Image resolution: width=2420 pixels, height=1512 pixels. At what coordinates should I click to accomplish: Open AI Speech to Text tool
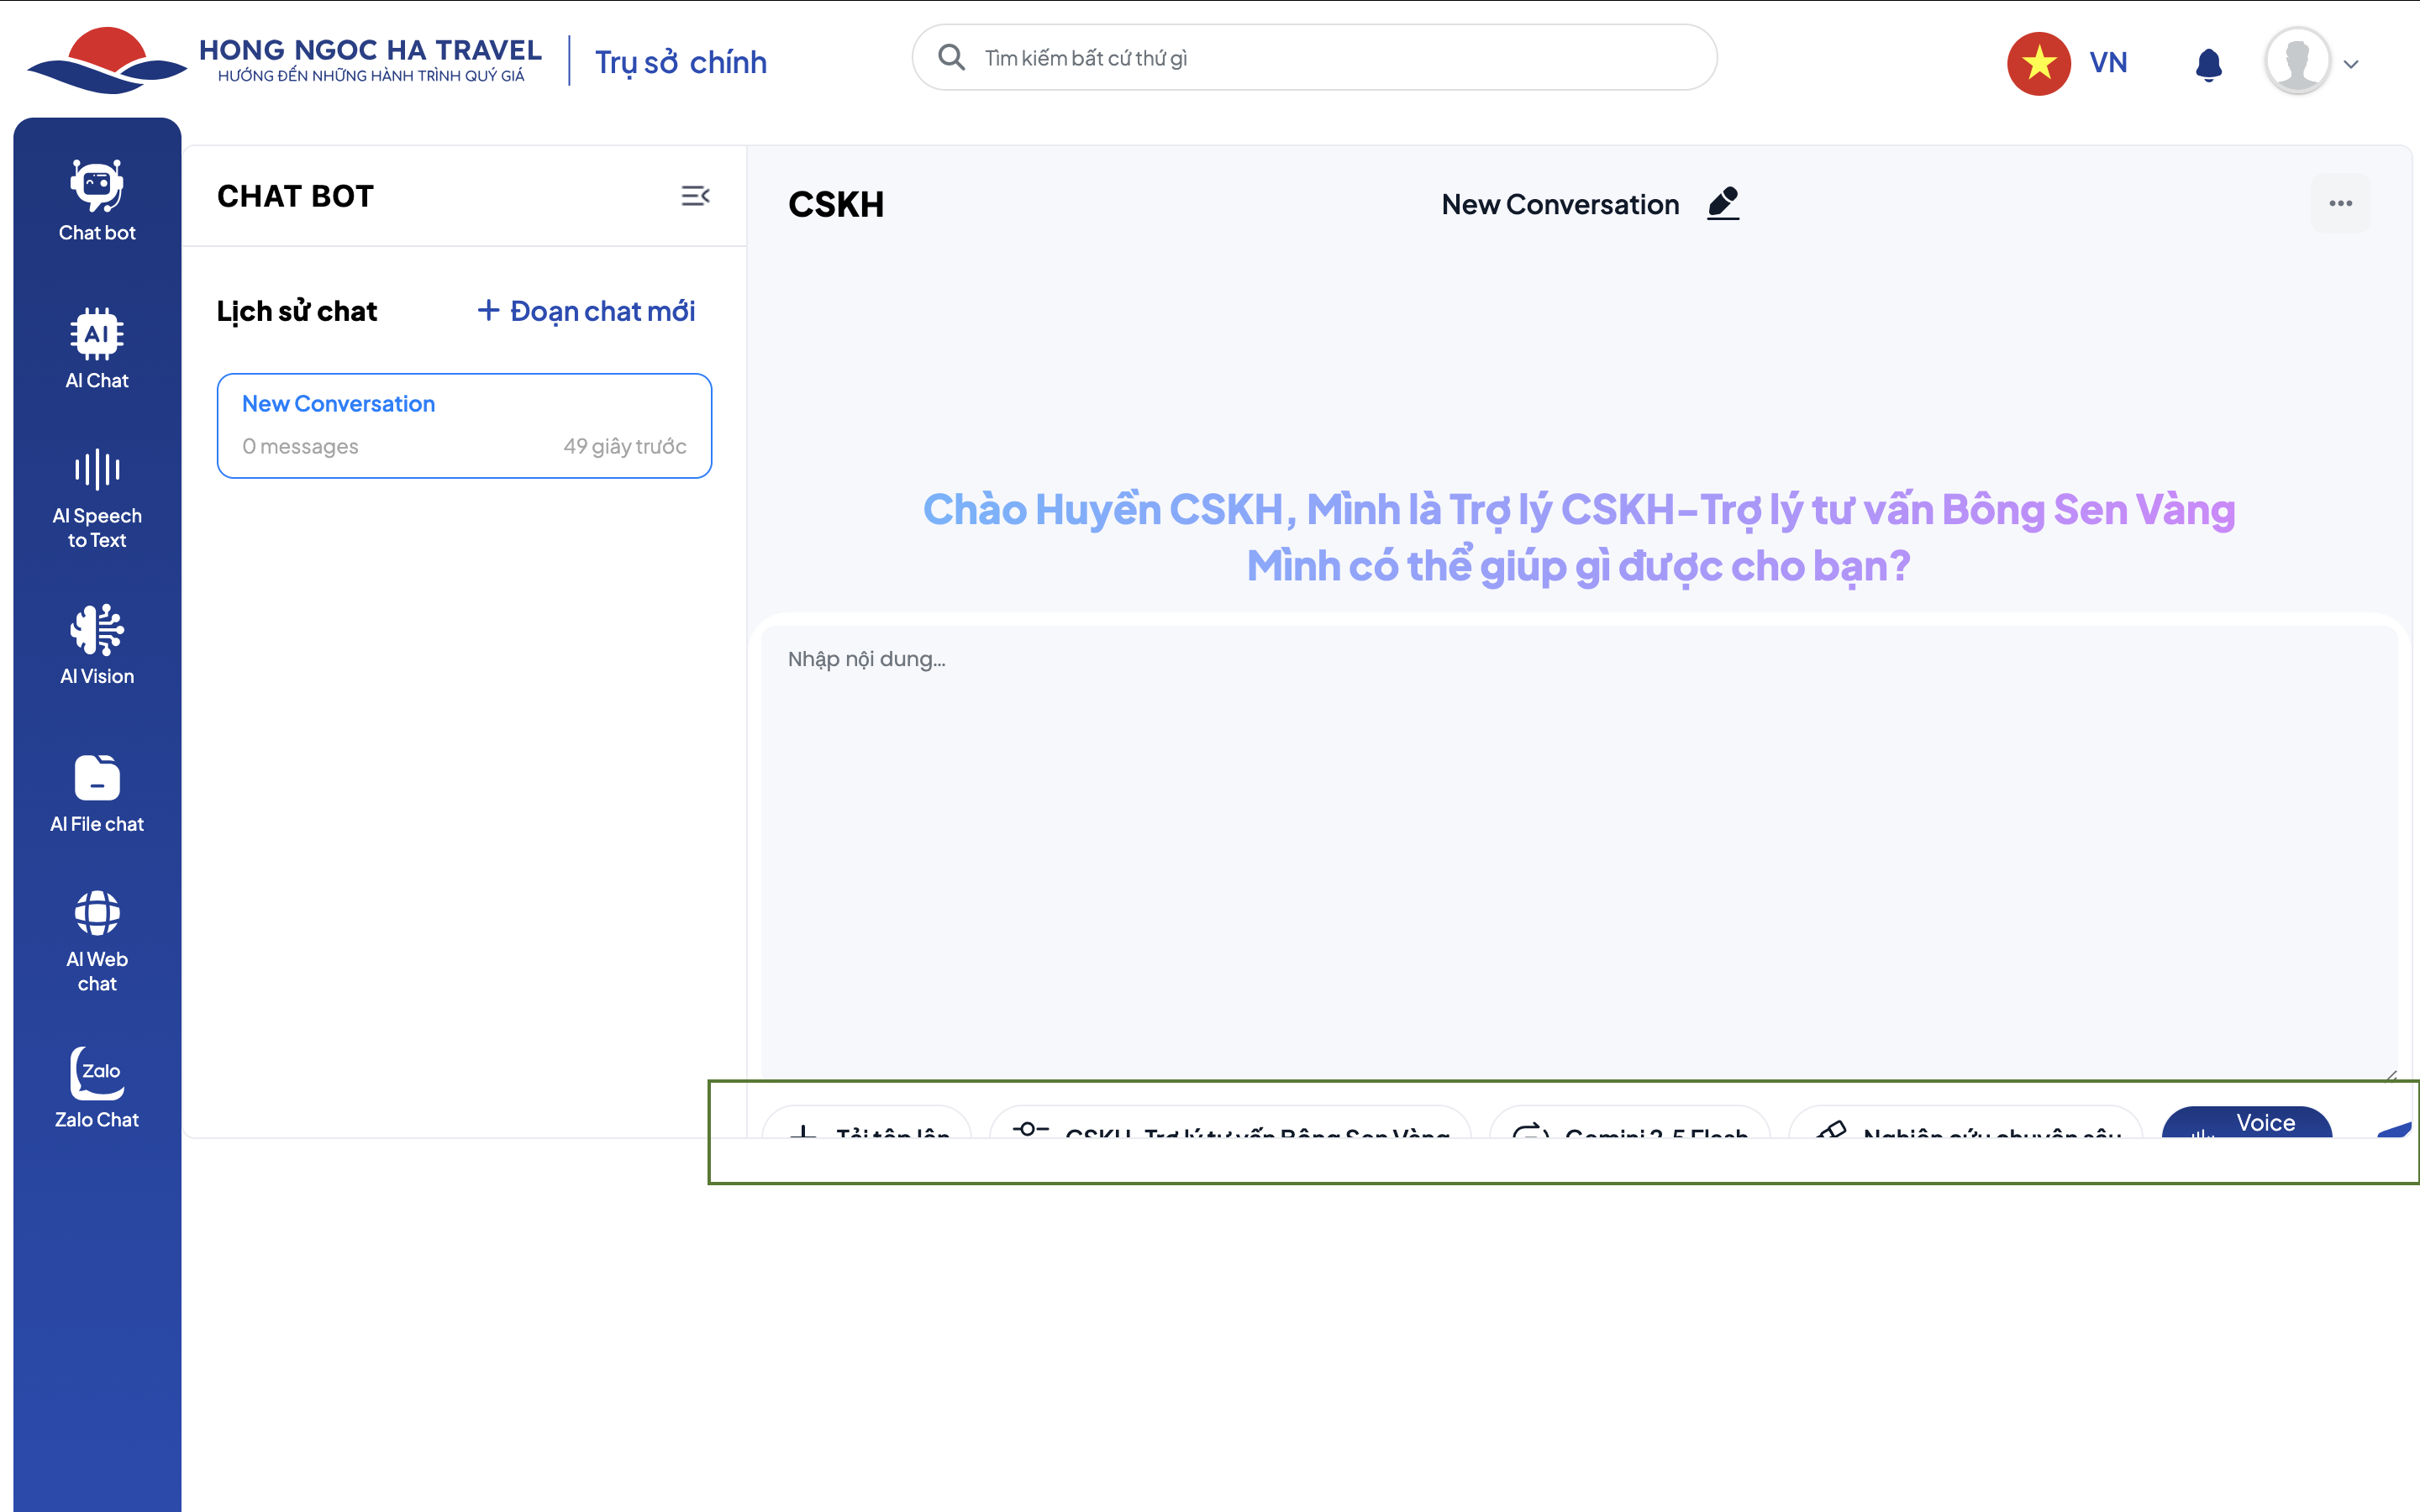click(97, 499)
